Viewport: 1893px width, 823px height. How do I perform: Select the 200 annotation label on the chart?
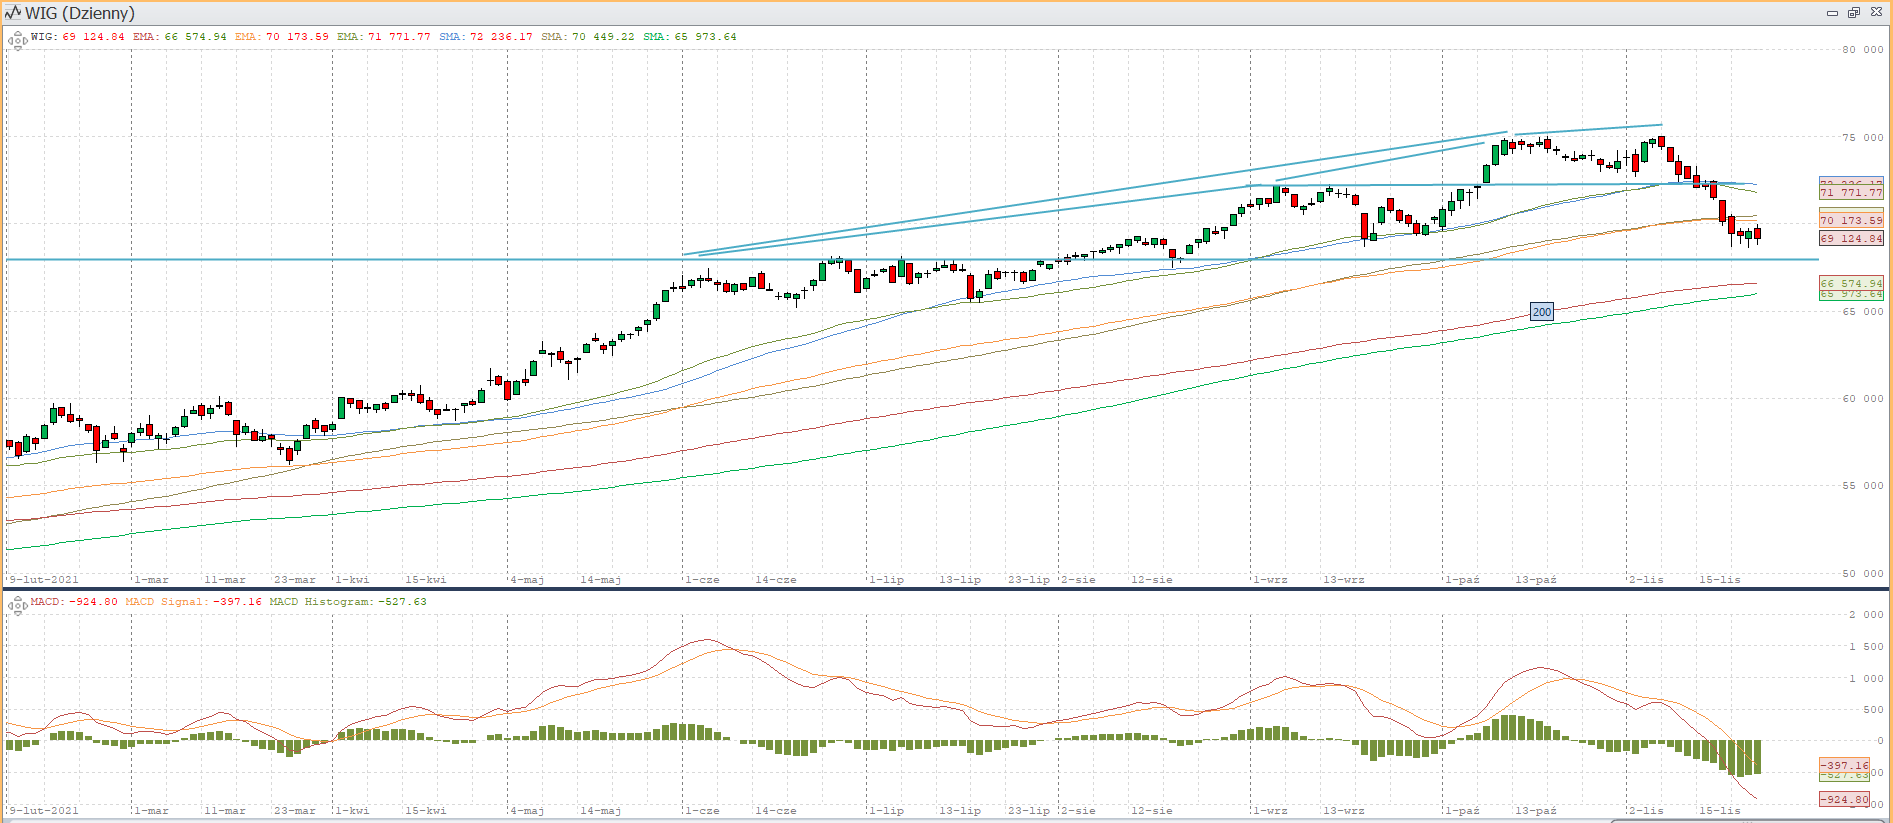tap(1542, 312)
